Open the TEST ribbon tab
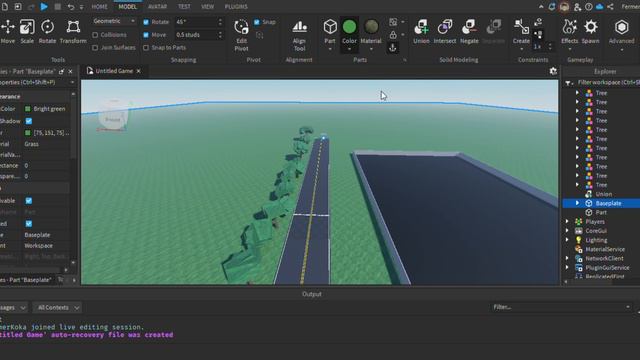The height and width of the screenshot is (360, 640). (184, 7)
